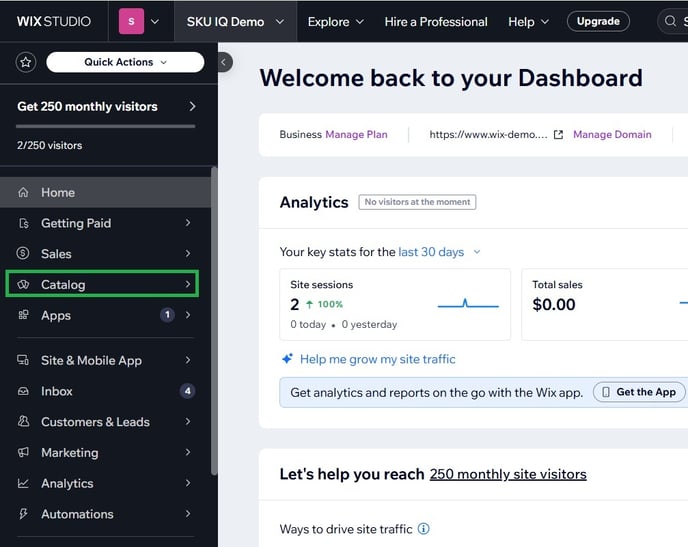Open the Analytics sidebar section
688x547 pixels.
105,483
